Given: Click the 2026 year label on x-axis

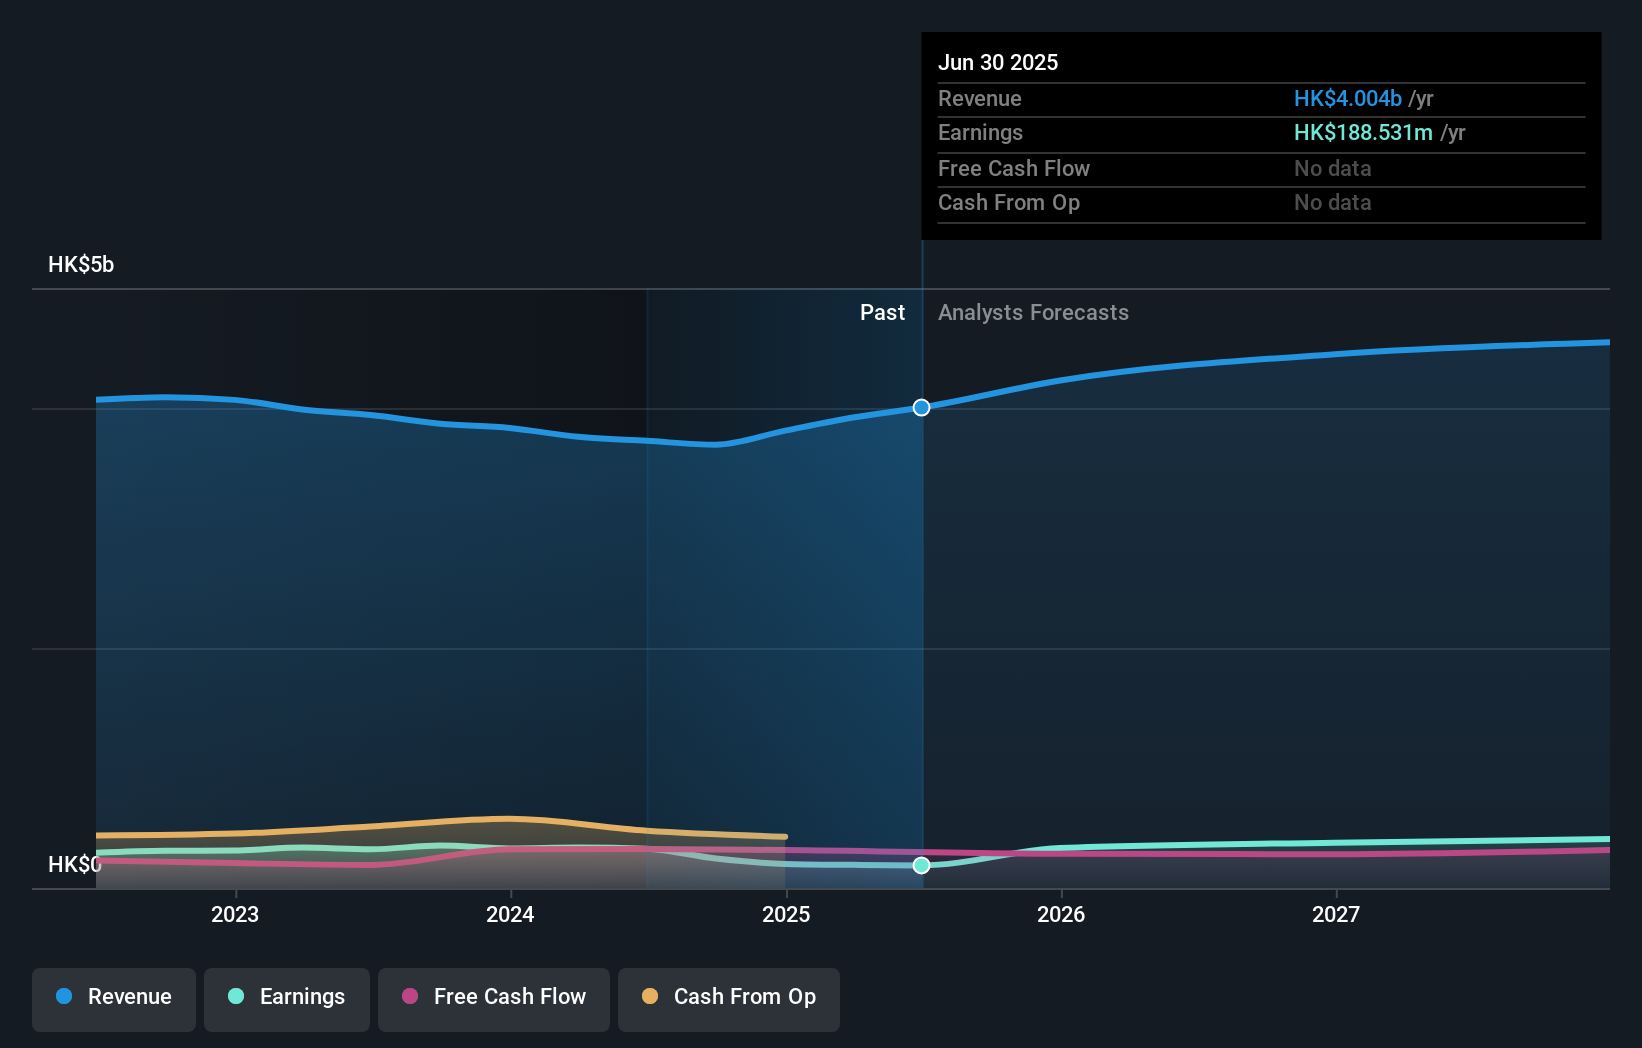Looking at the screenshot, I should tap(1063, 913).
